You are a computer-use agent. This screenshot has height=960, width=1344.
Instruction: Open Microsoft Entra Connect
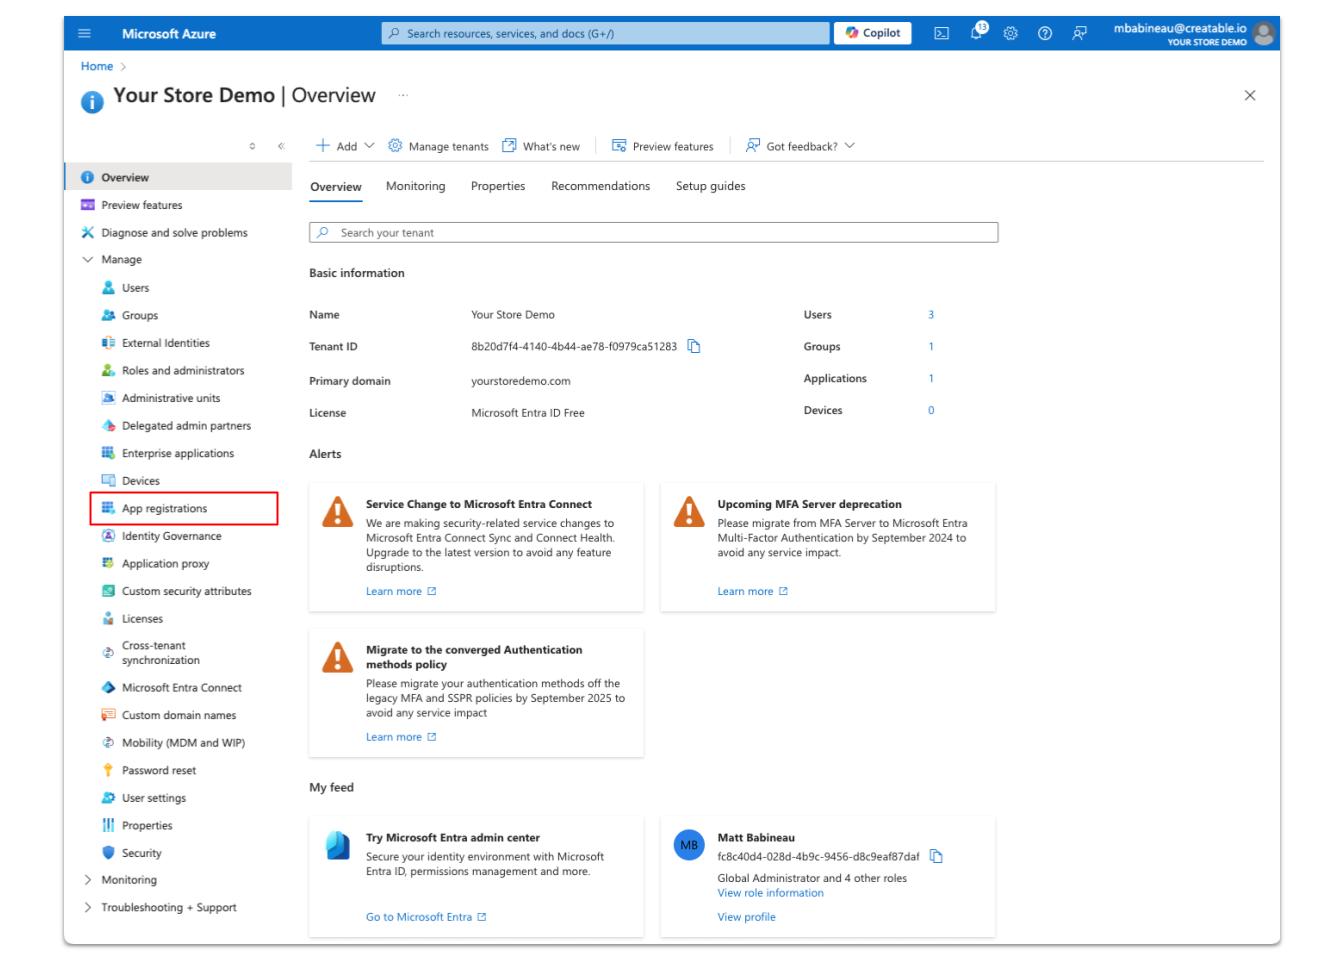(x=182, y=688)
